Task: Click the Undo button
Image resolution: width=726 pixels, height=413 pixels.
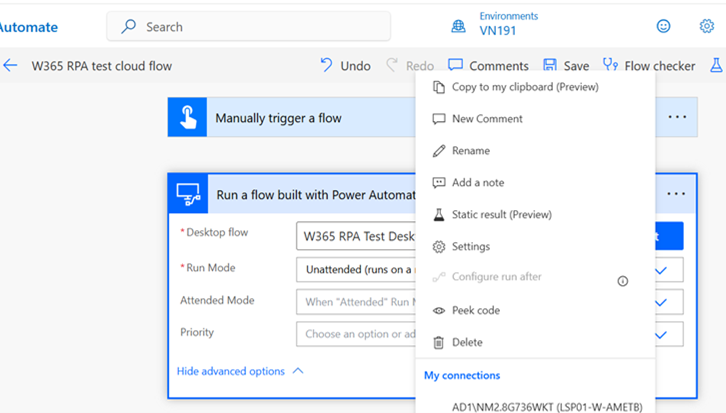Action: [345, 66]
